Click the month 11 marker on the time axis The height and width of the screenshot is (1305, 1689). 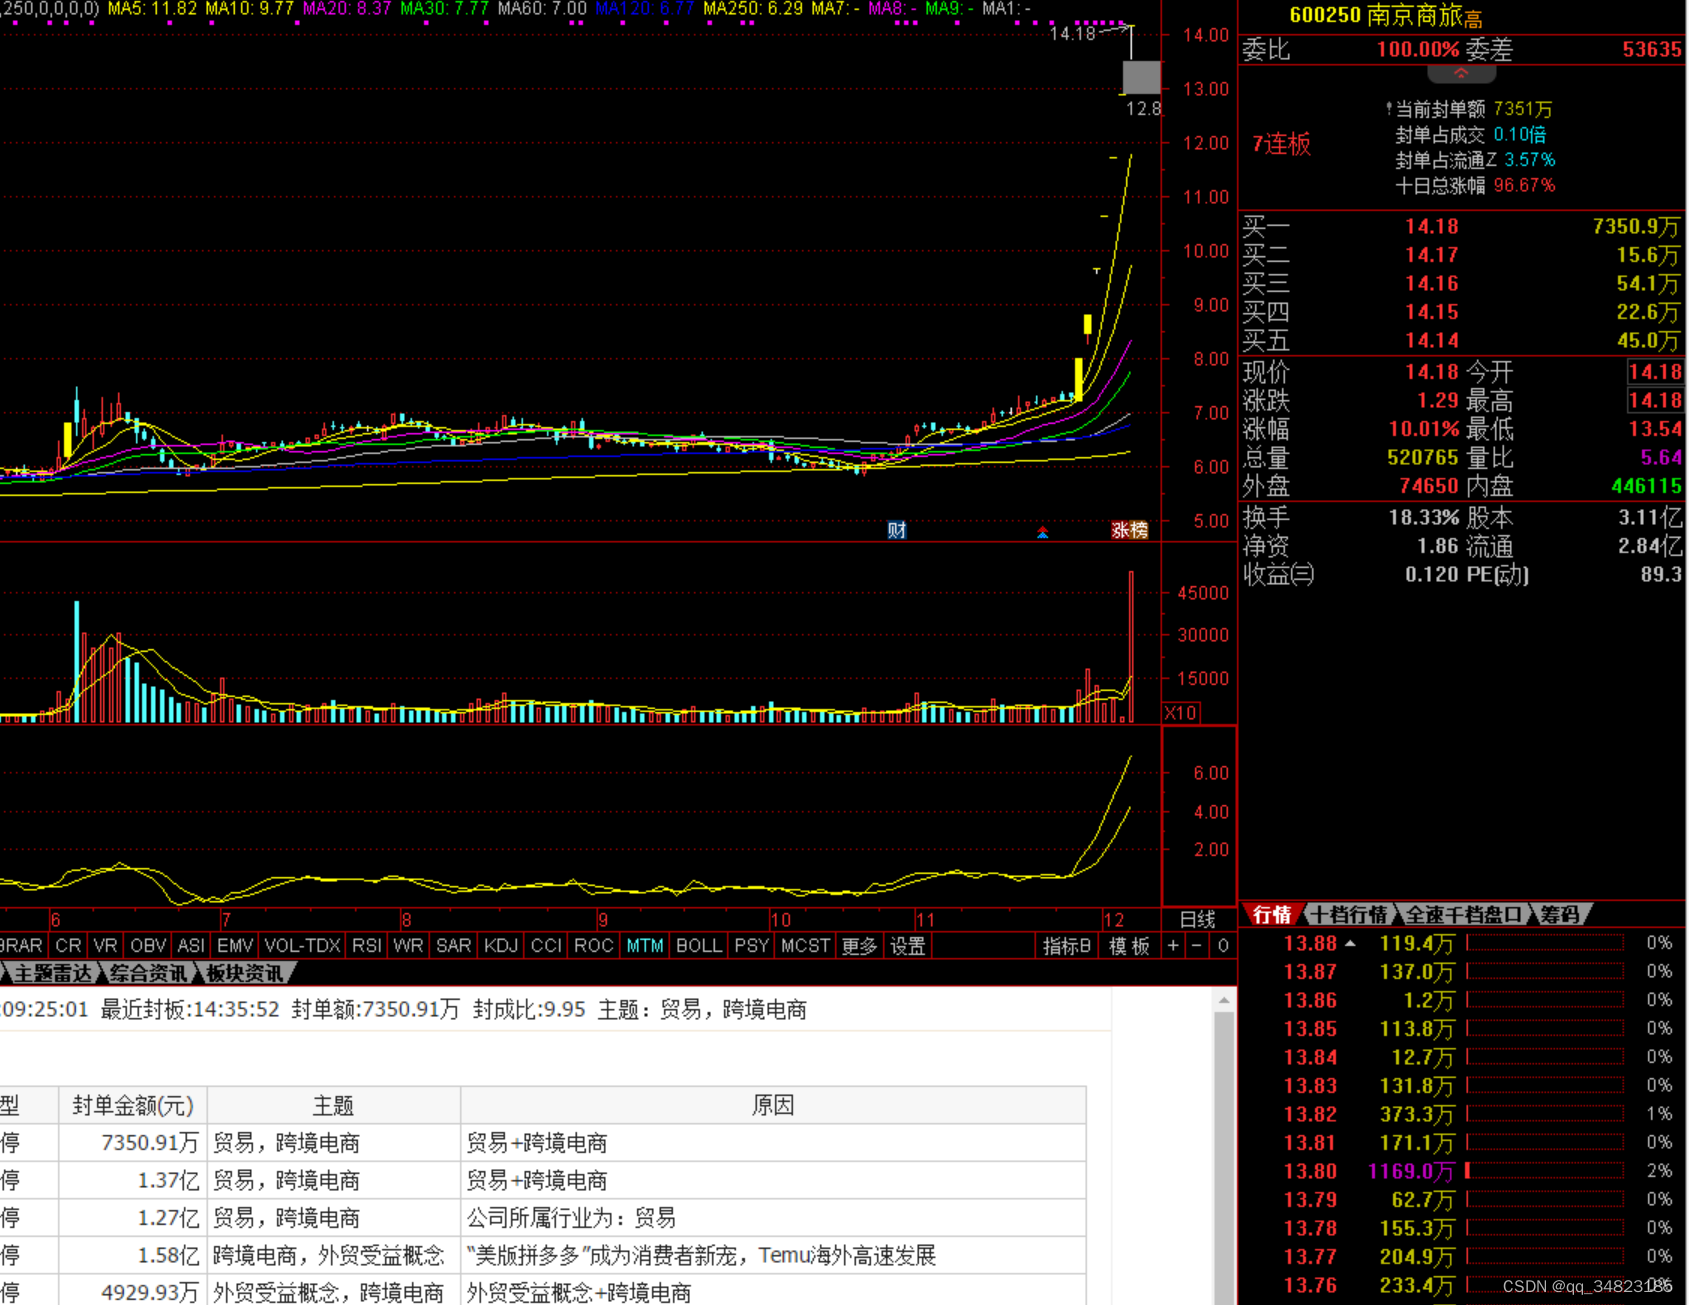(925, 919)
